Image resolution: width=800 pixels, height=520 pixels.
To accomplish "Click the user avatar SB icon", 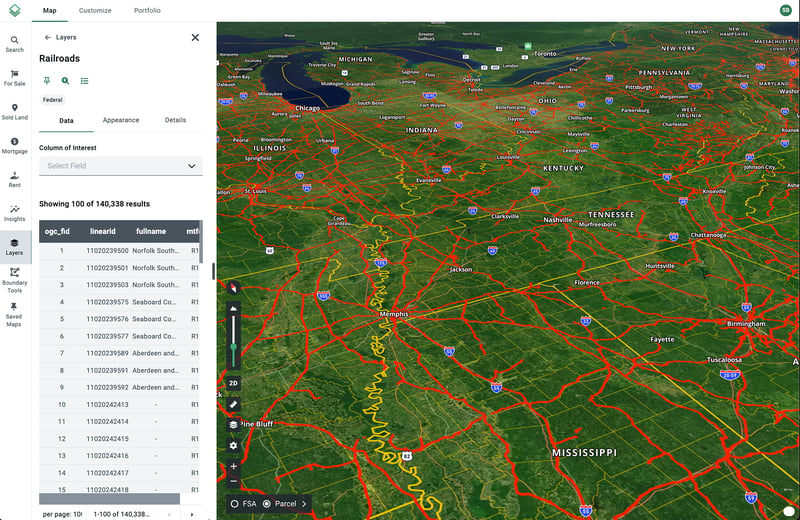I will click(x=786, y=10).
